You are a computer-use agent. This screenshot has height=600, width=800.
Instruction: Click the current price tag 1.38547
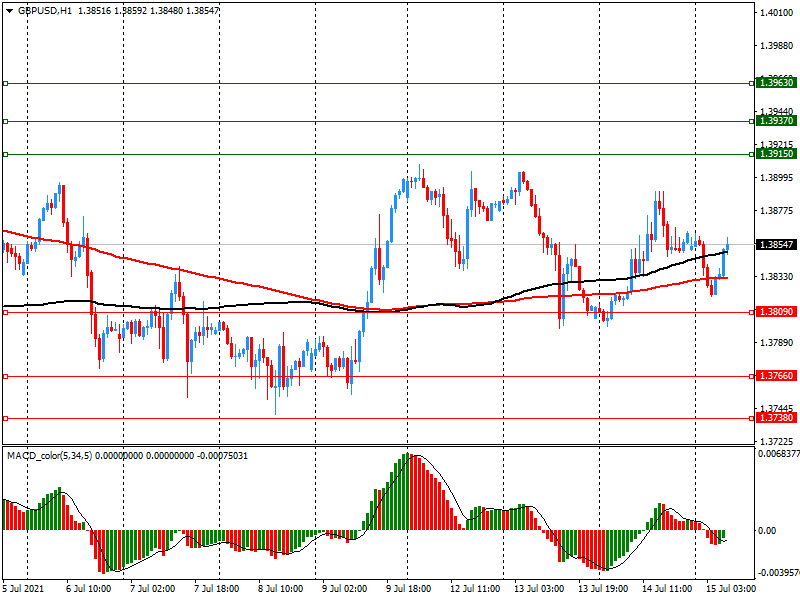point(776,245)
